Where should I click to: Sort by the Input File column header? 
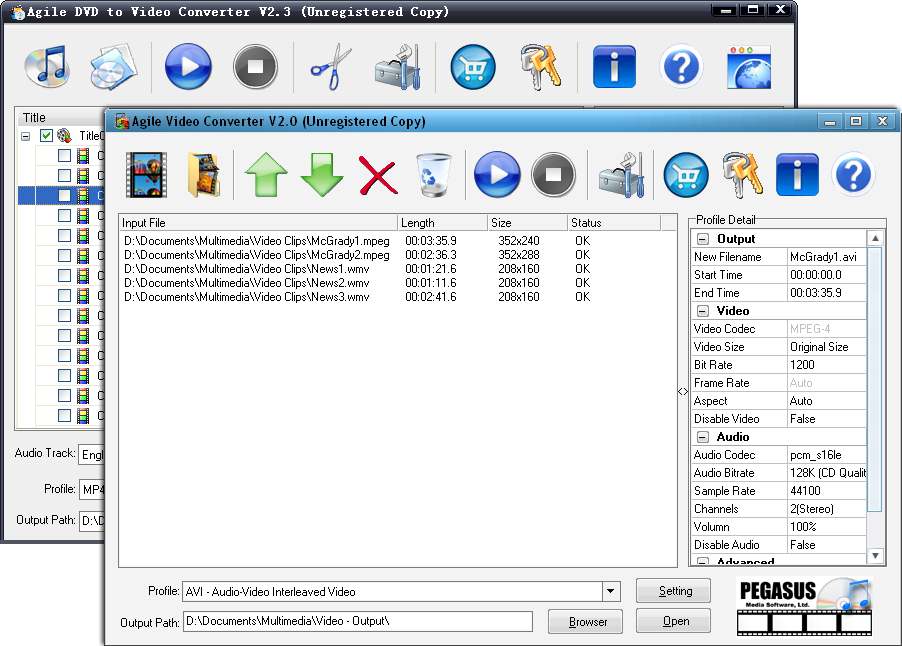pyautogui.click(x=258, y=223)
